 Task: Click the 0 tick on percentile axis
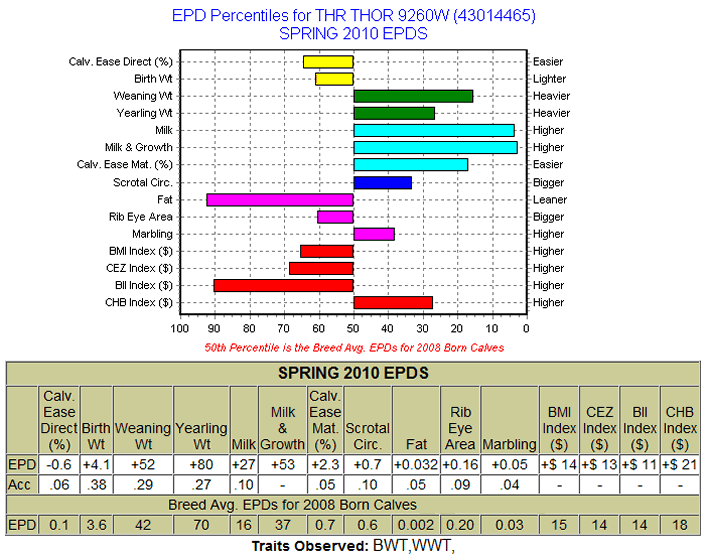[526, 328]
